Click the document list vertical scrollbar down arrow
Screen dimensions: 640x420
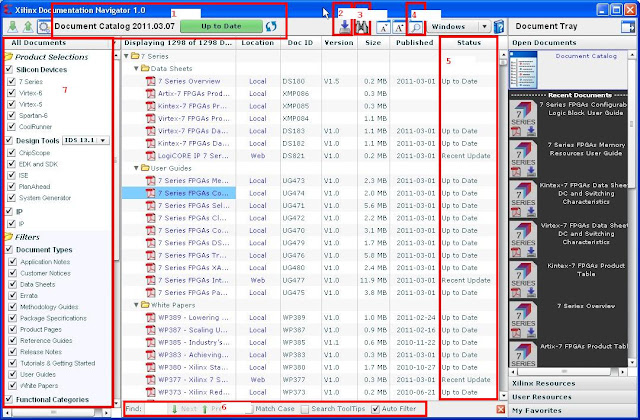pyautogui.click(x=503, y=396)
